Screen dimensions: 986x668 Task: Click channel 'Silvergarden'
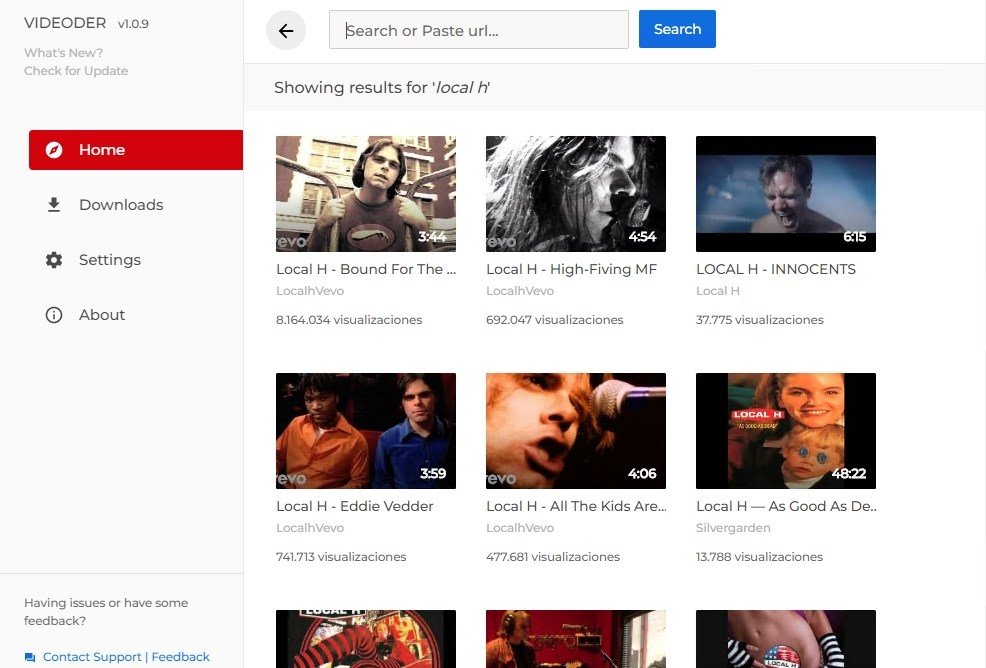point(733,528)
